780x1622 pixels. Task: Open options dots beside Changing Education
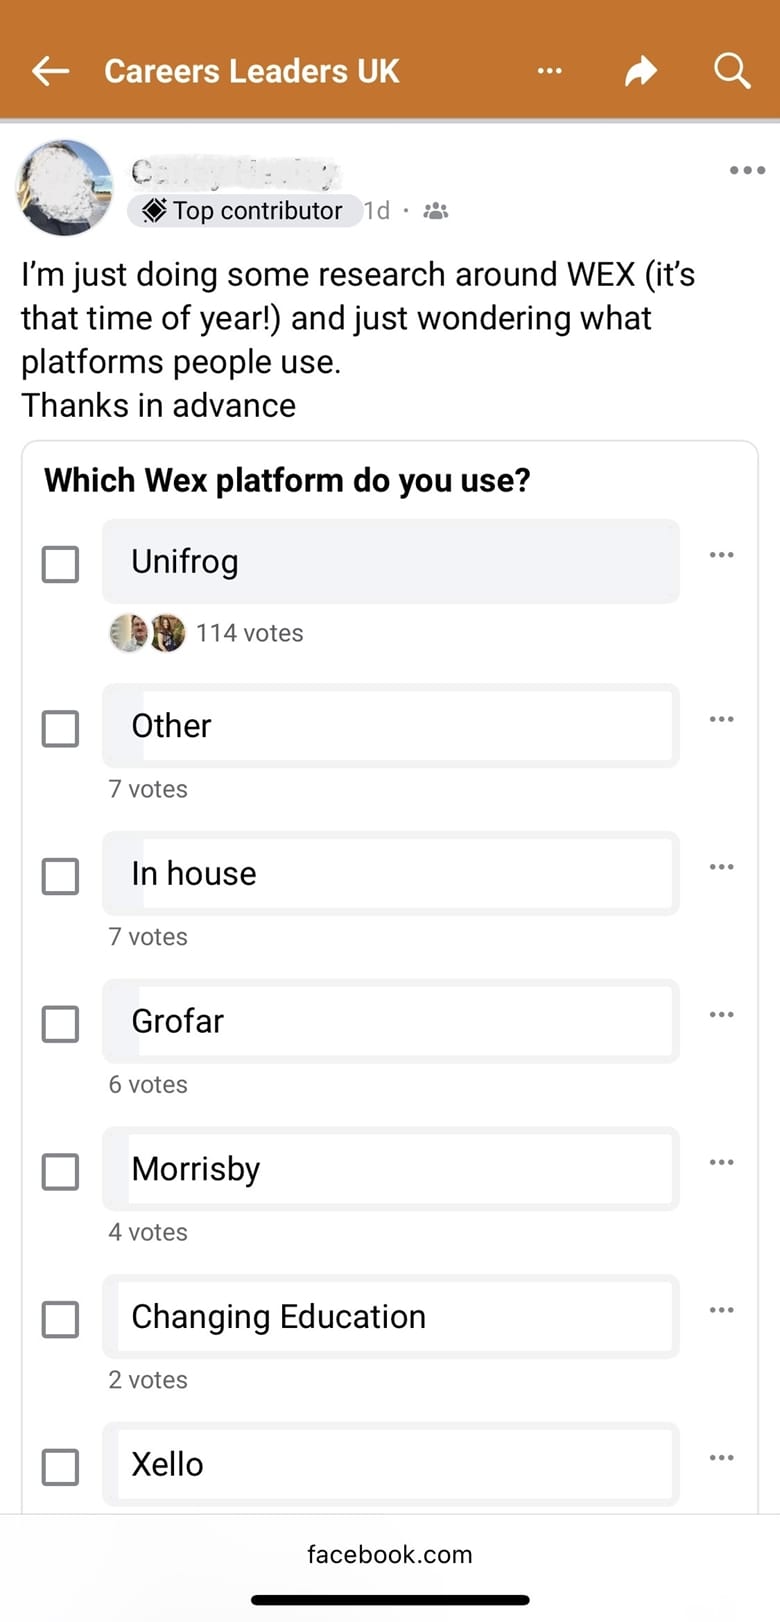click(721, 1310)
